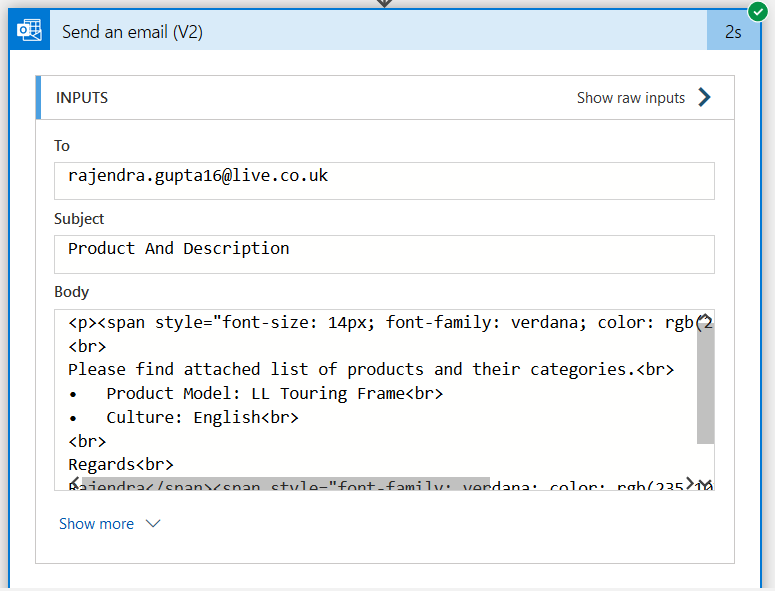This screenshot has width=775, height=591.
Task: Click the chevron beside Show raw inputs
Action: 705,97
